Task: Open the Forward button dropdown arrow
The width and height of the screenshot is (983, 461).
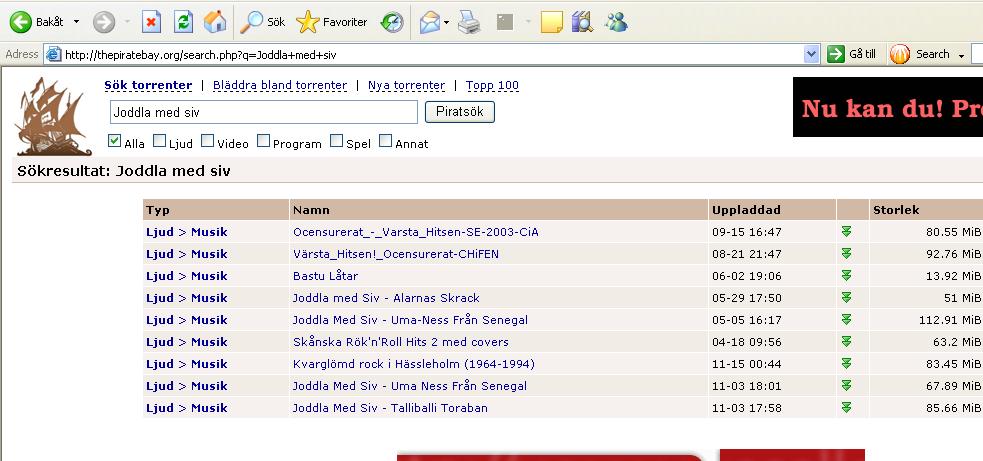Action: (x=127, y=22)
